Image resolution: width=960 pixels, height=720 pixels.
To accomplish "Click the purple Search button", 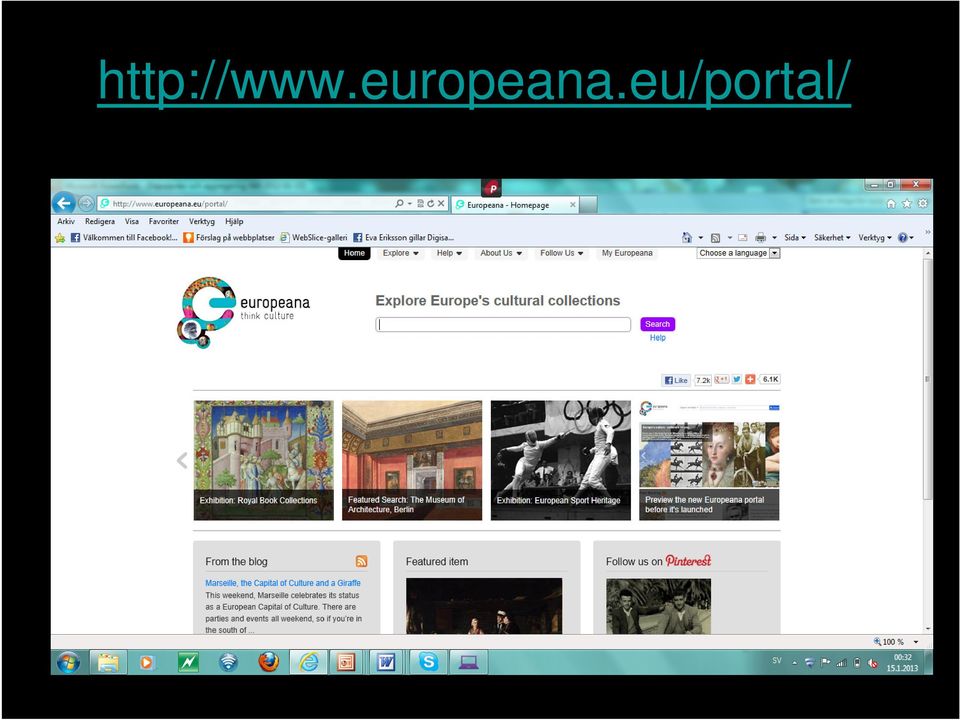I will [x=658, y=324].
